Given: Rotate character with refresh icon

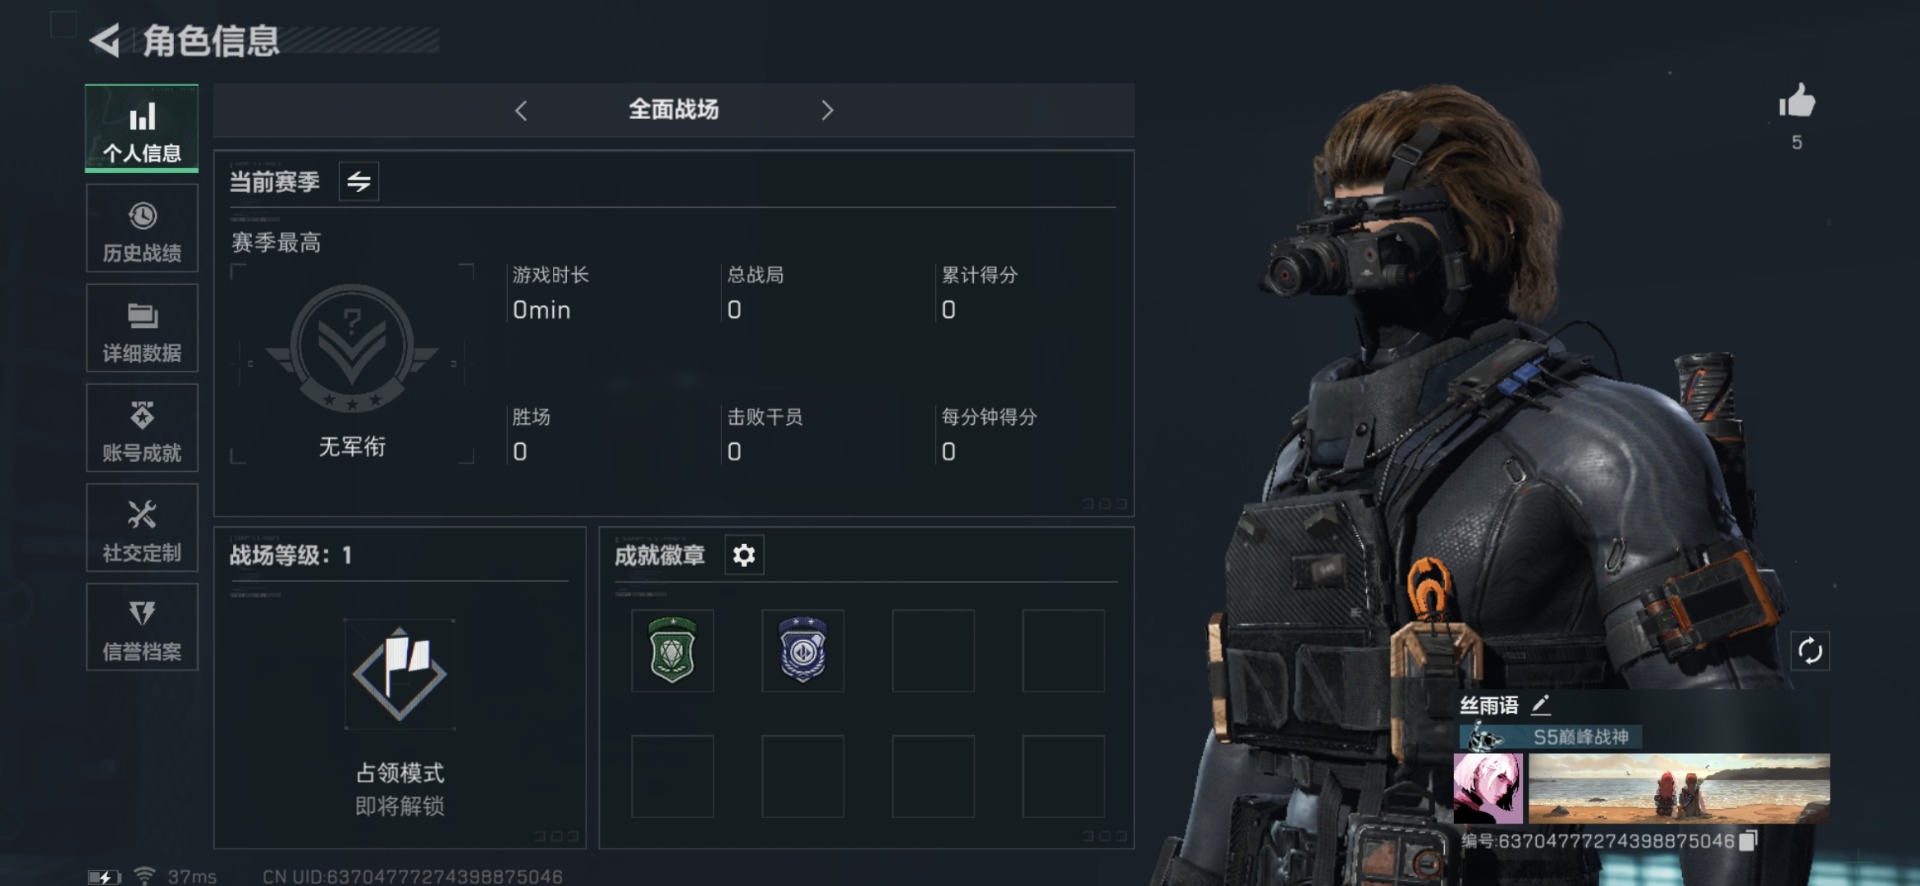Looking at the screenshot, I should coord(1810,651).
